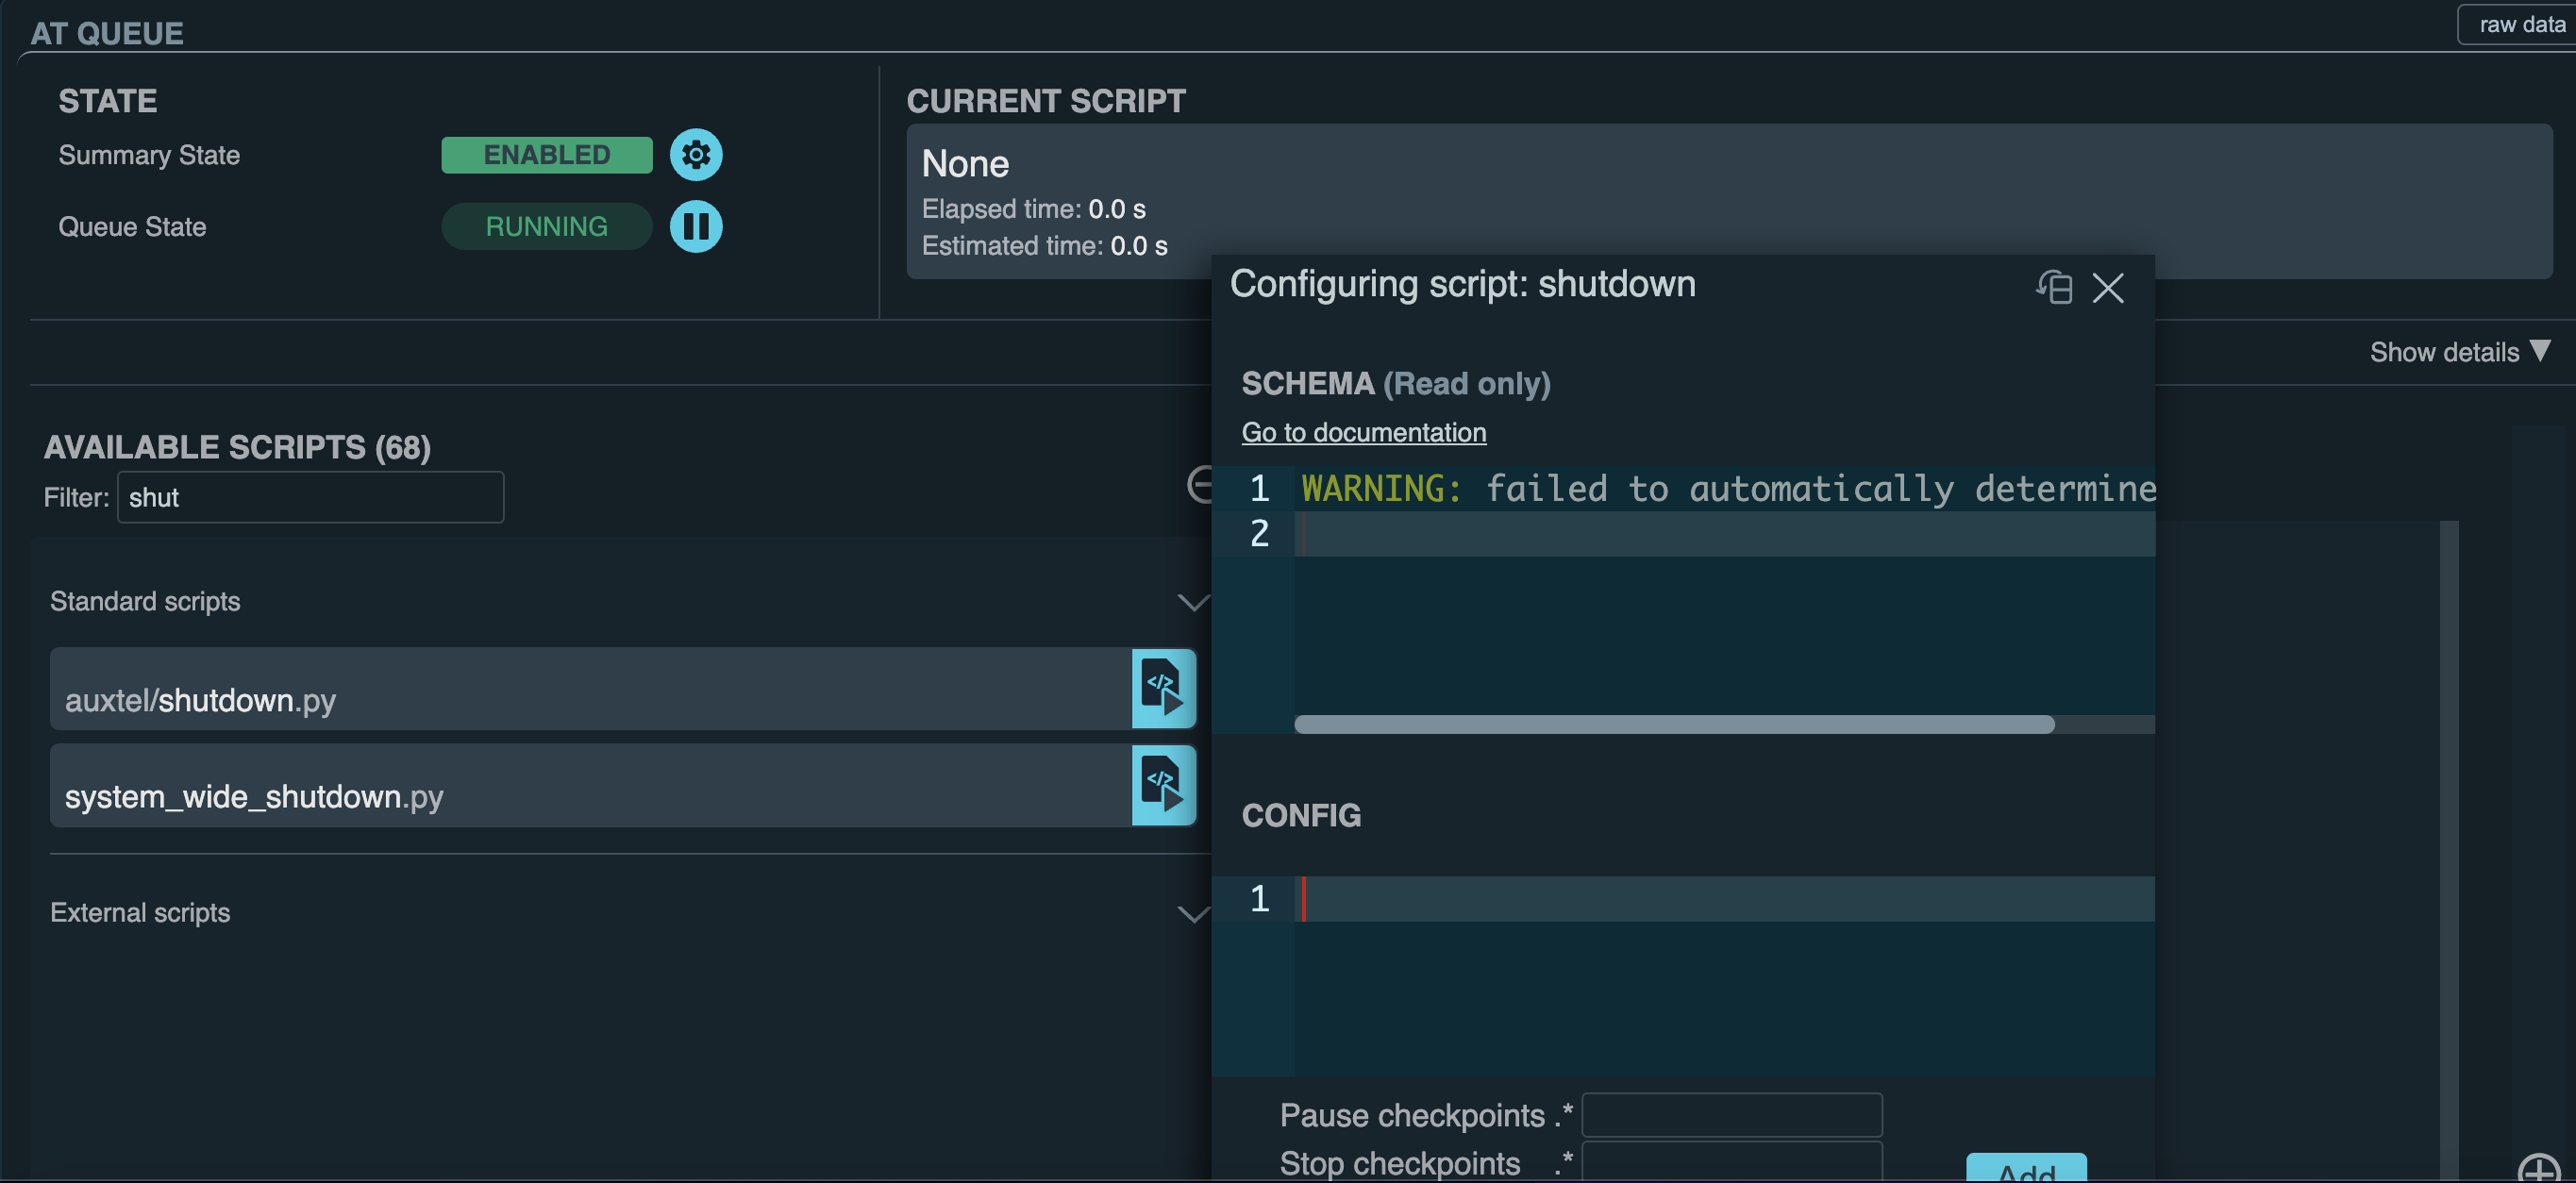Click the Pause checkpoints input field
Image resolution: width=2576 pixels, height=1183 pixels.
[x=1731, y=1113]
